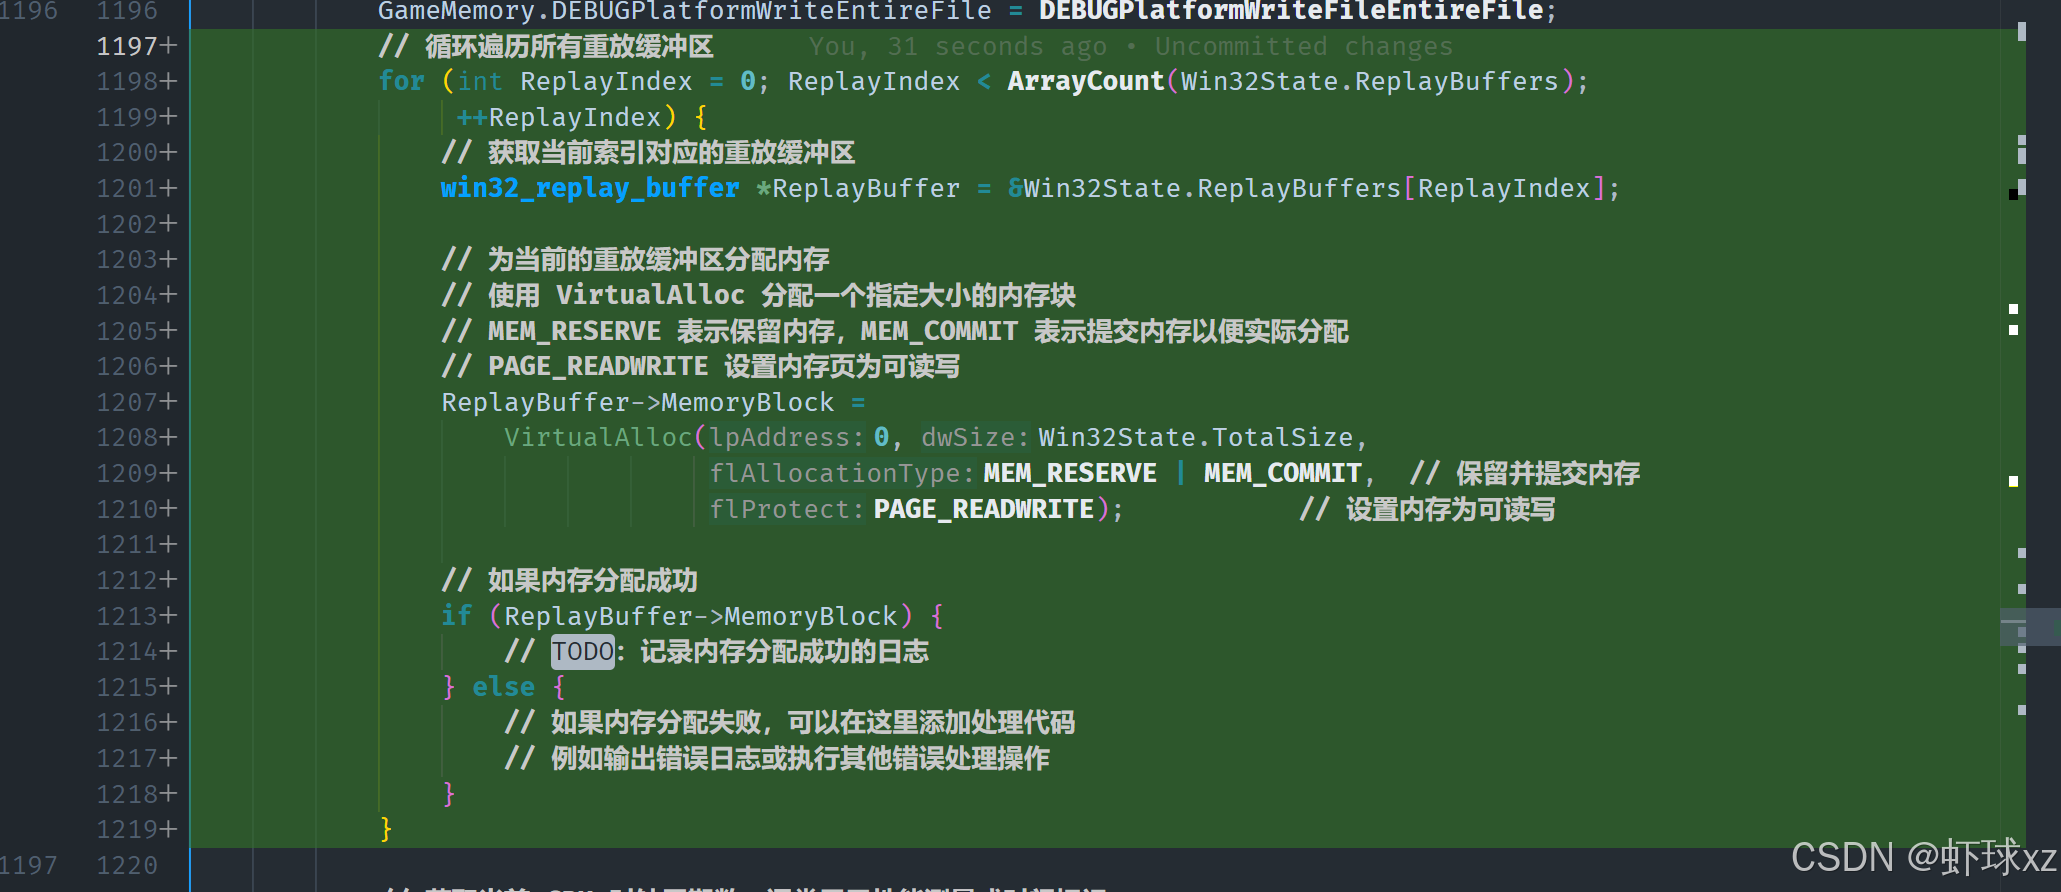Viewport: 2061px width, 892px height.
Task: Click the comment '// PAGE_READWRITE 设置内存页为可读写'
Action: pyautogui.click(x=701, y=367)
